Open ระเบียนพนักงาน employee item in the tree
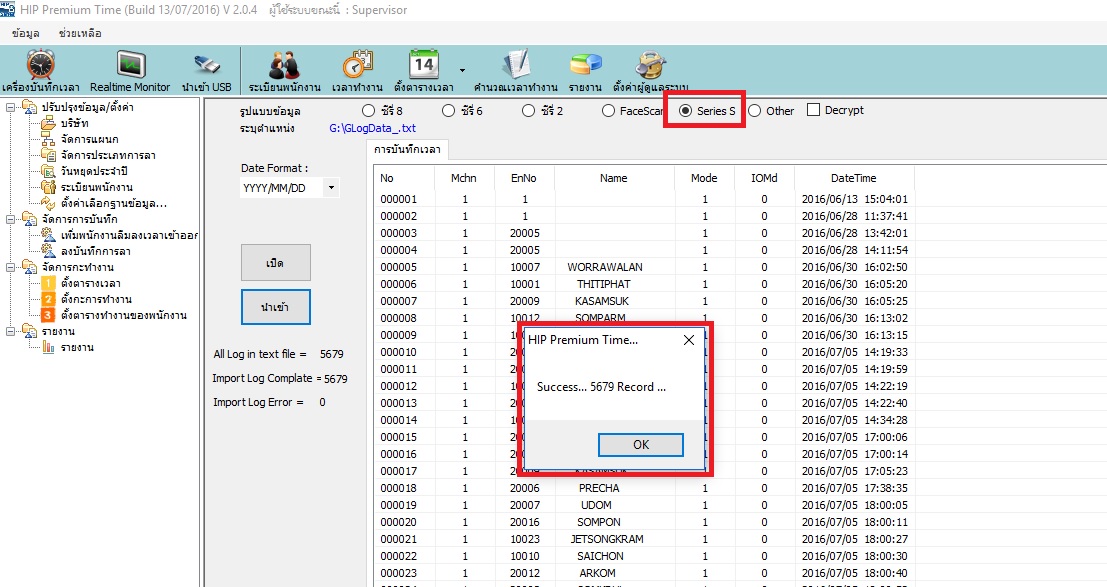The width and height of the screenshot is (1107, 587). point(96,187)
